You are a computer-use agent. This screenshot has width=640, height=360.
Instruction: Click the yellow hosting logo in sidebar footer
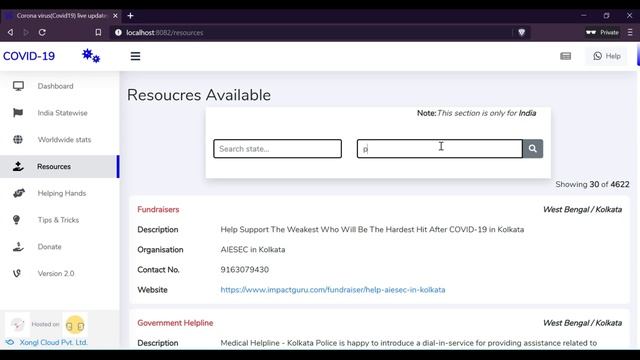pyautogui.click(x=75, y=325)
